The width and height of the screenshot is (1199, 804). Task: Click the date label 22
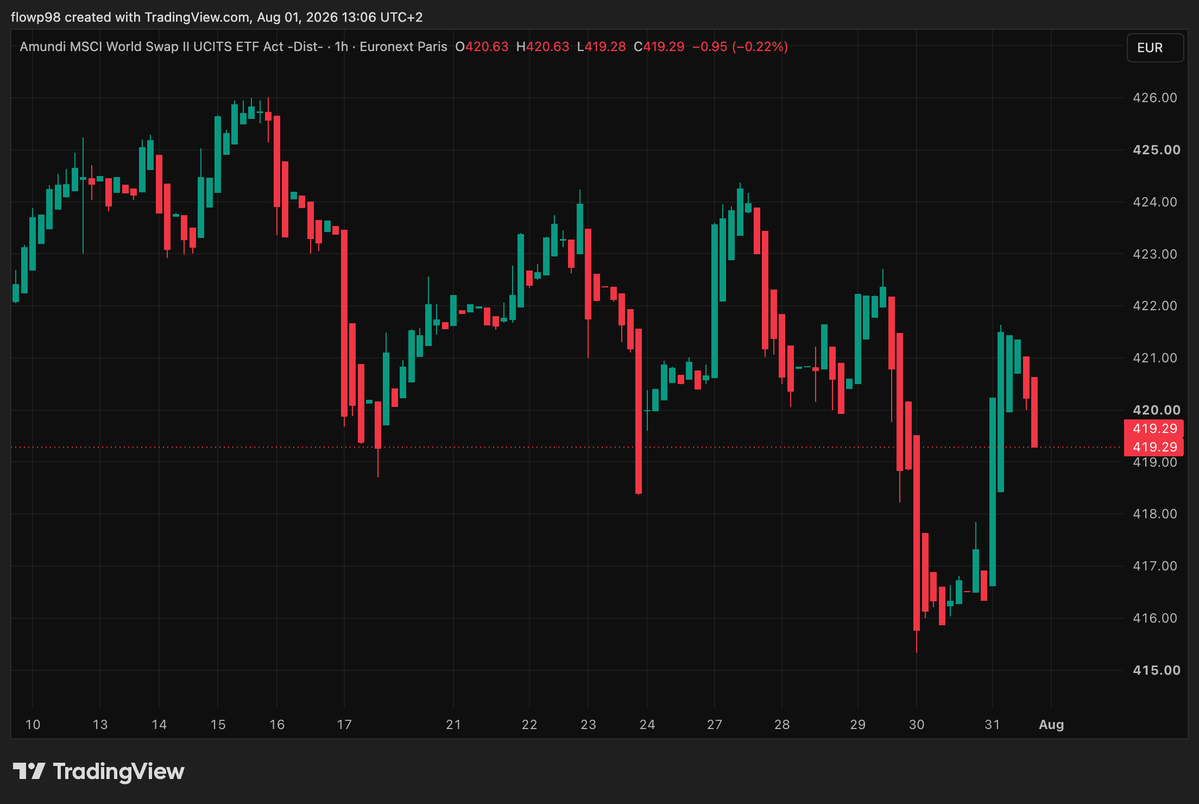click(529, 724)
